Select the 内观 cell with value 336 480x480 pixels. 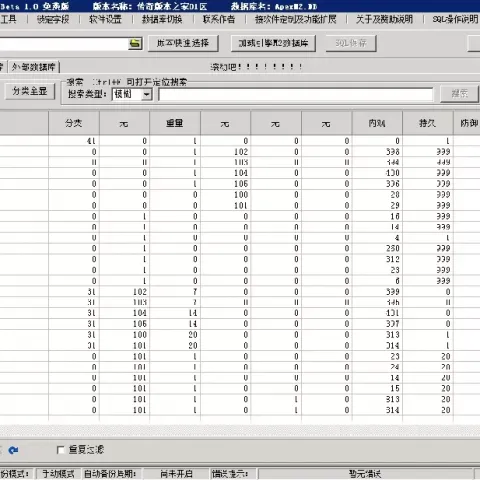pyautogui.click(x=377, y=184)
